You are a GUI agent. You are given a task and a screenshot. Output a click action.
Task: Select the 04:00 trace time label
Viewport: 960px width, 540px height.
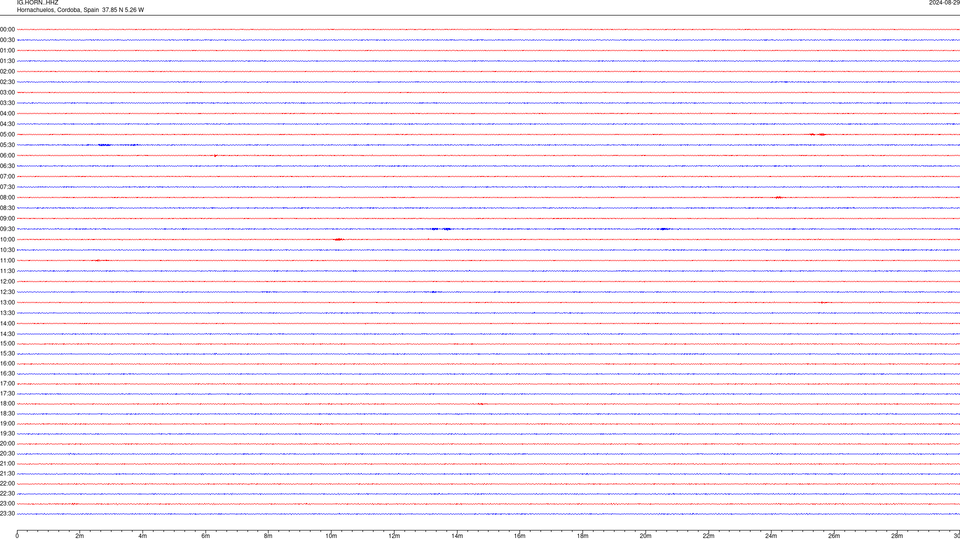(x=7, y=113)
